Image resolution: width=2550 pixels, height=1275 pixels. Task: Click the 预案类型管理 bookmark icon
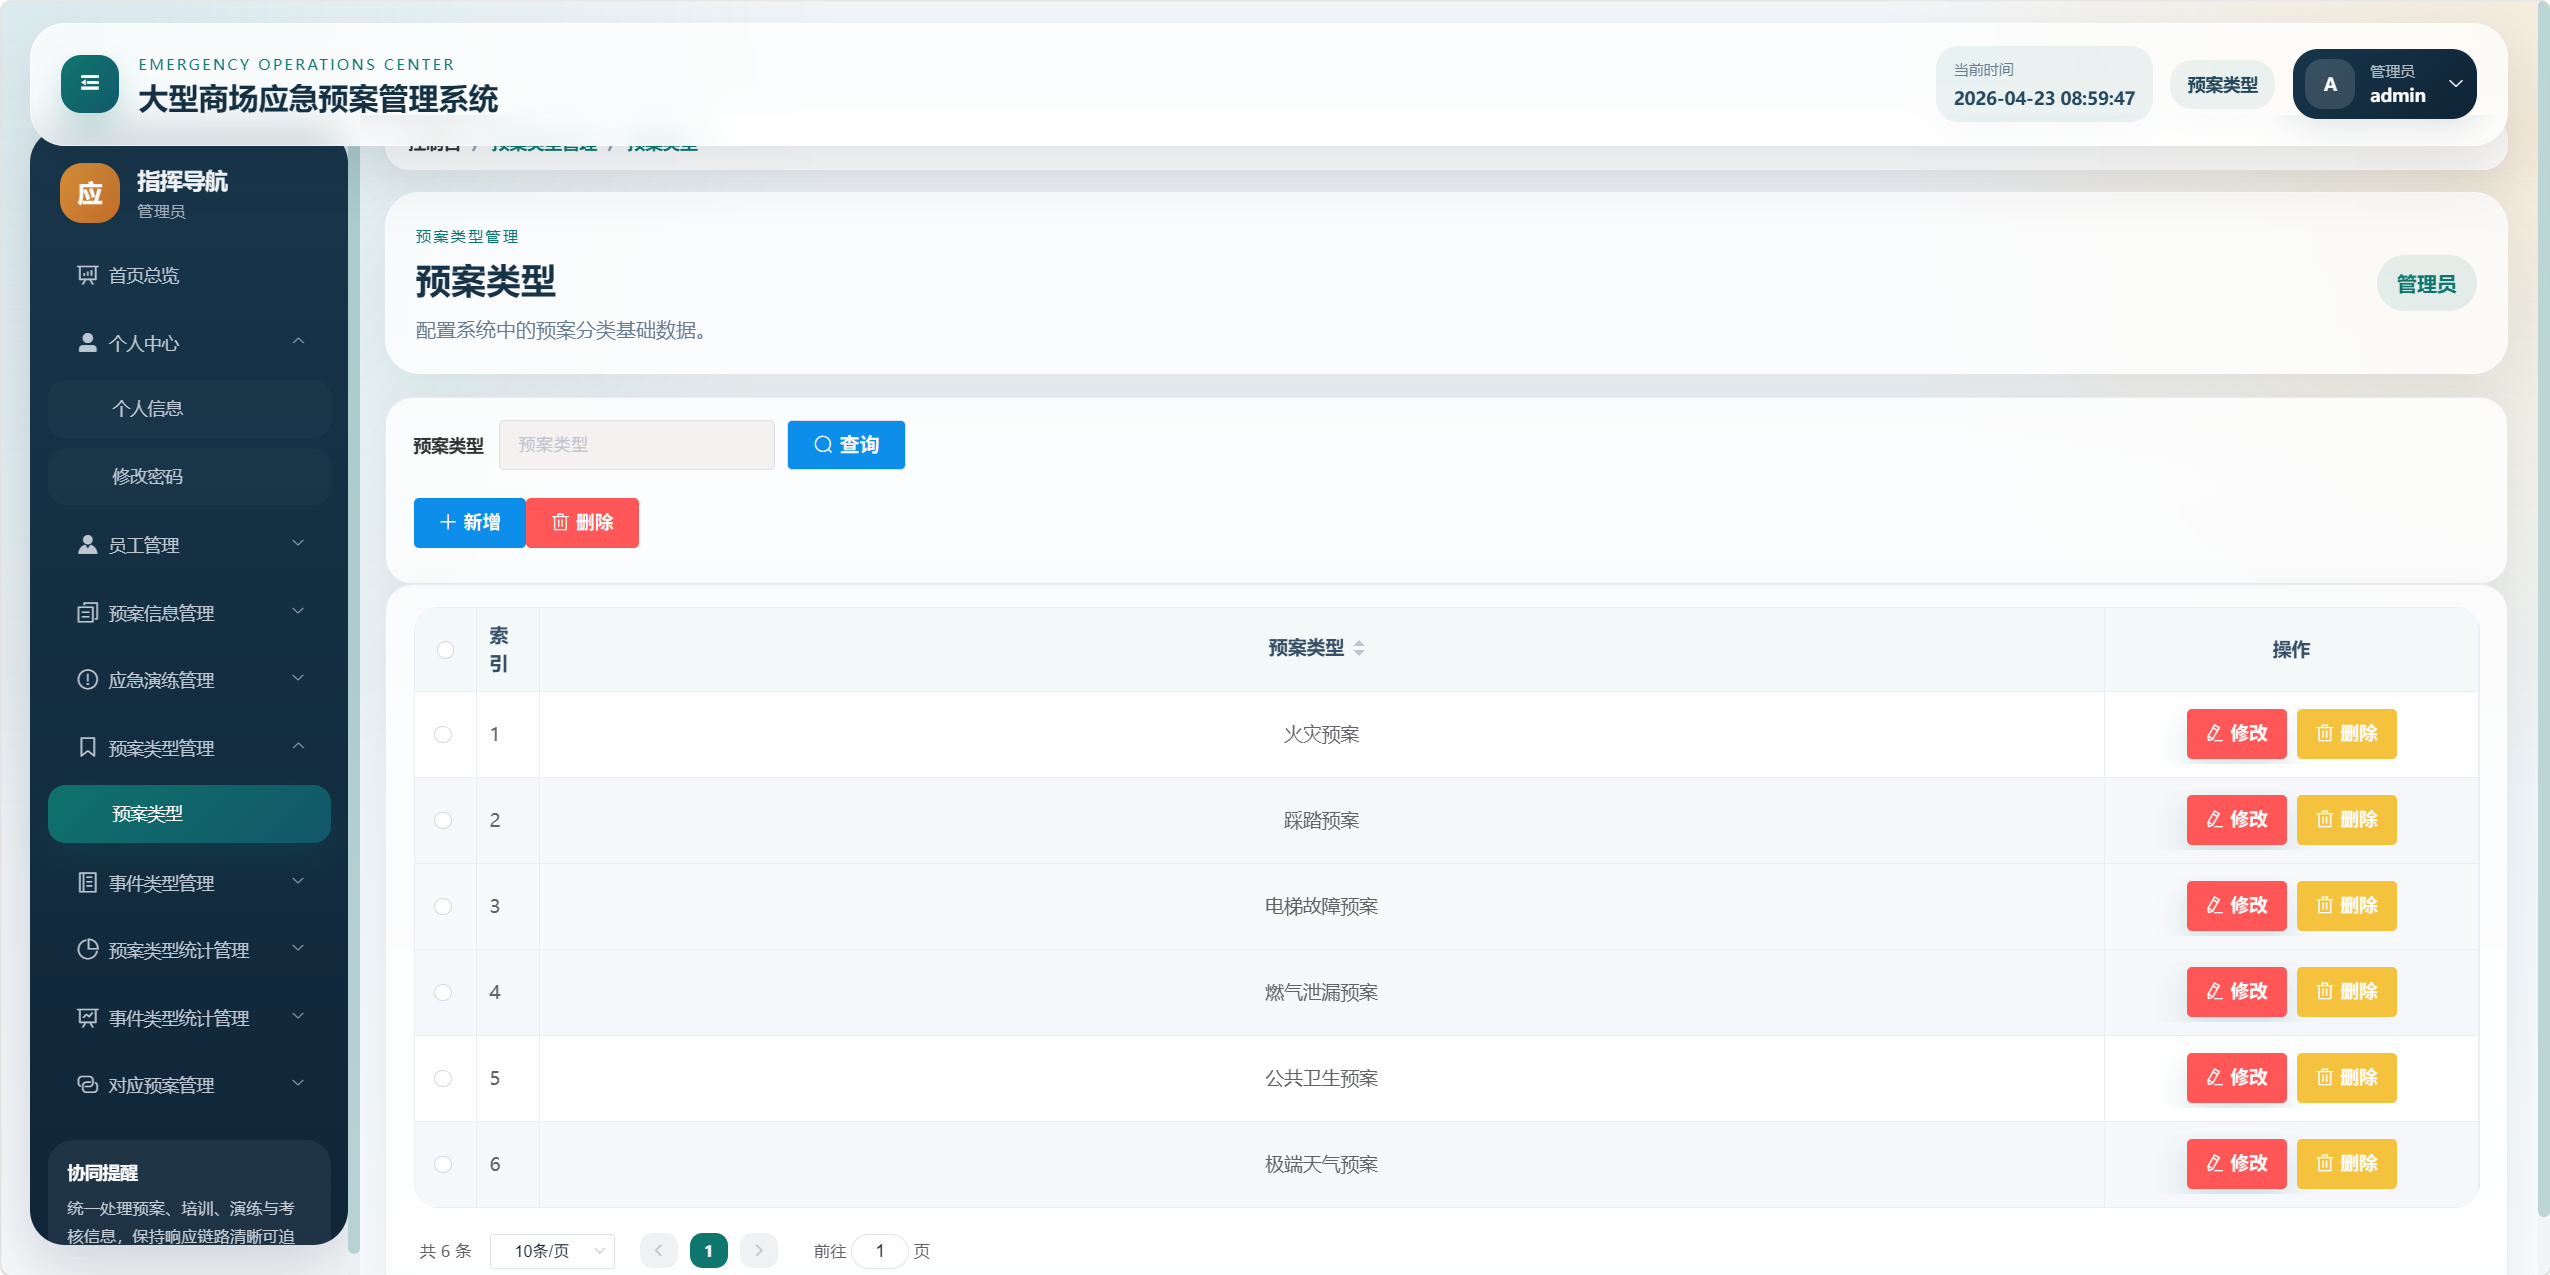tap(88, 747)
